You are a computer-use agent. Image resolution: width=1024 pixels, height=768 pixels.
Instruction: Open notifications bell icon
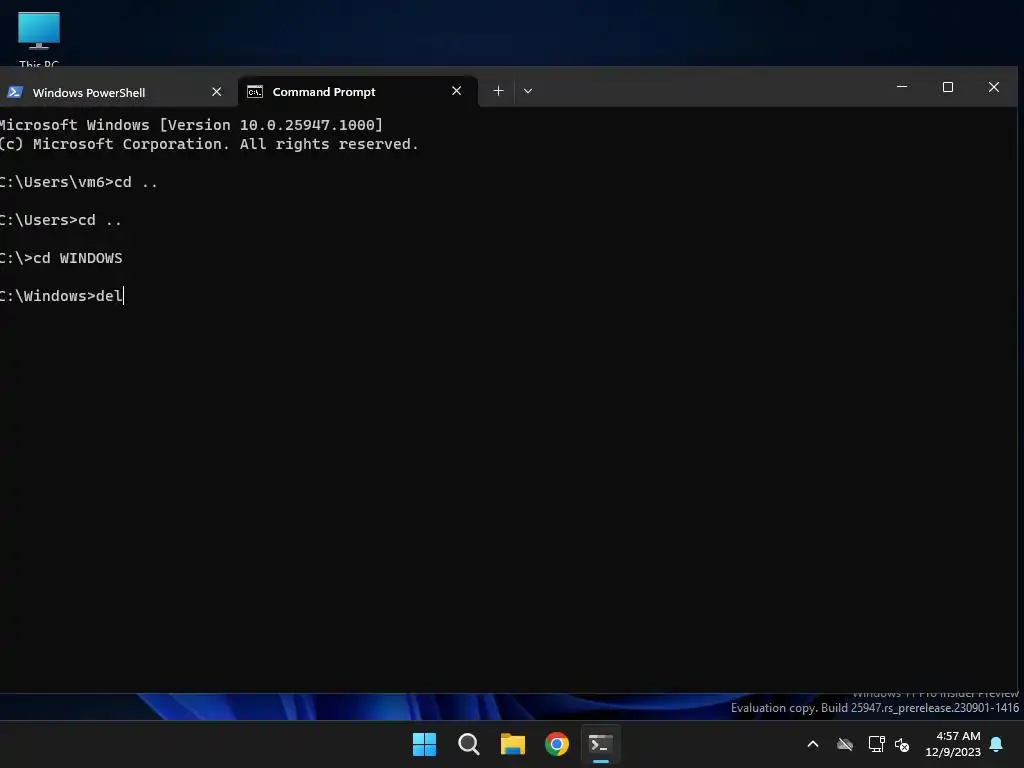point(997,744)
